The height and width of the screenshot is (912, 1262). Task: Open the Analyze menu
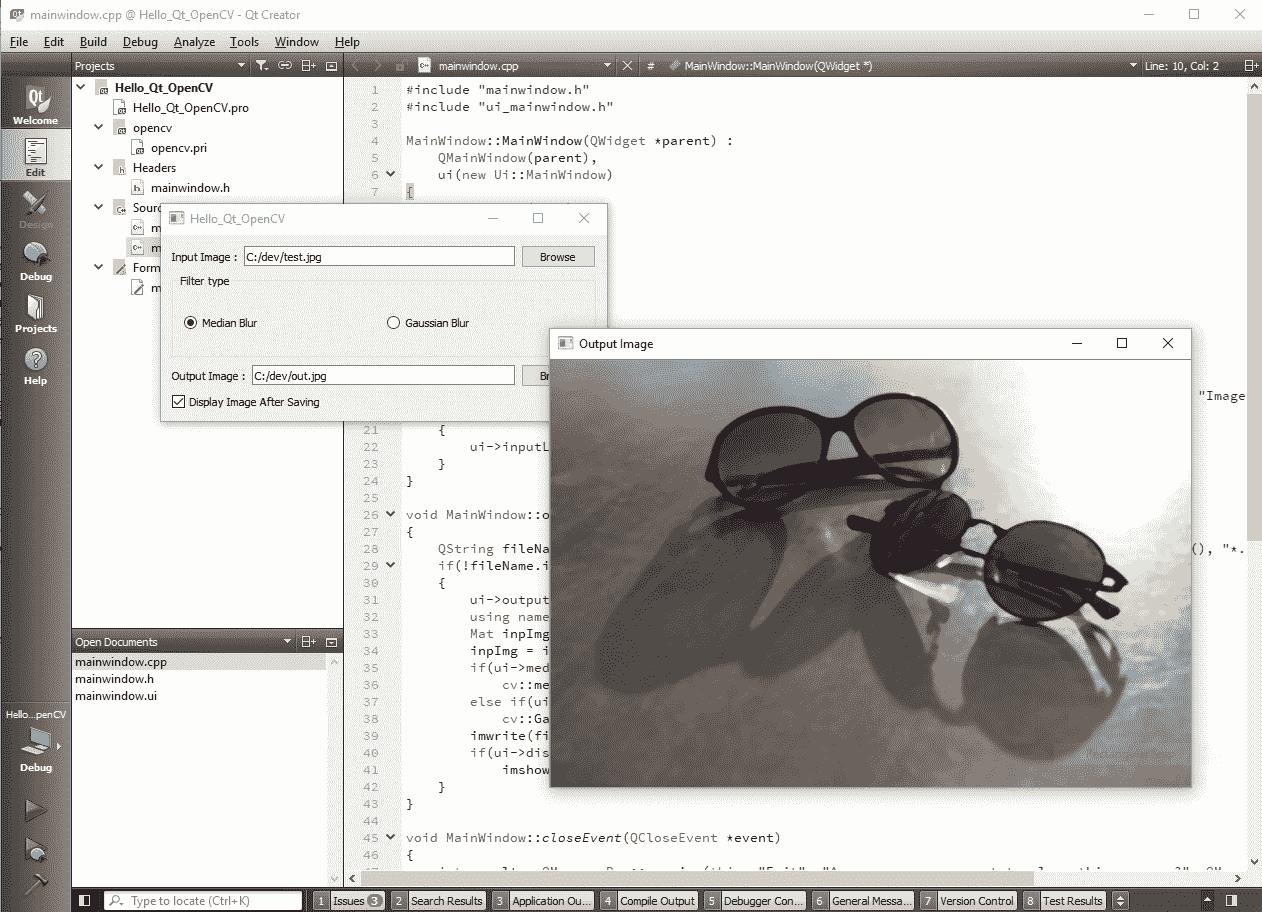[x=194, y=42]
